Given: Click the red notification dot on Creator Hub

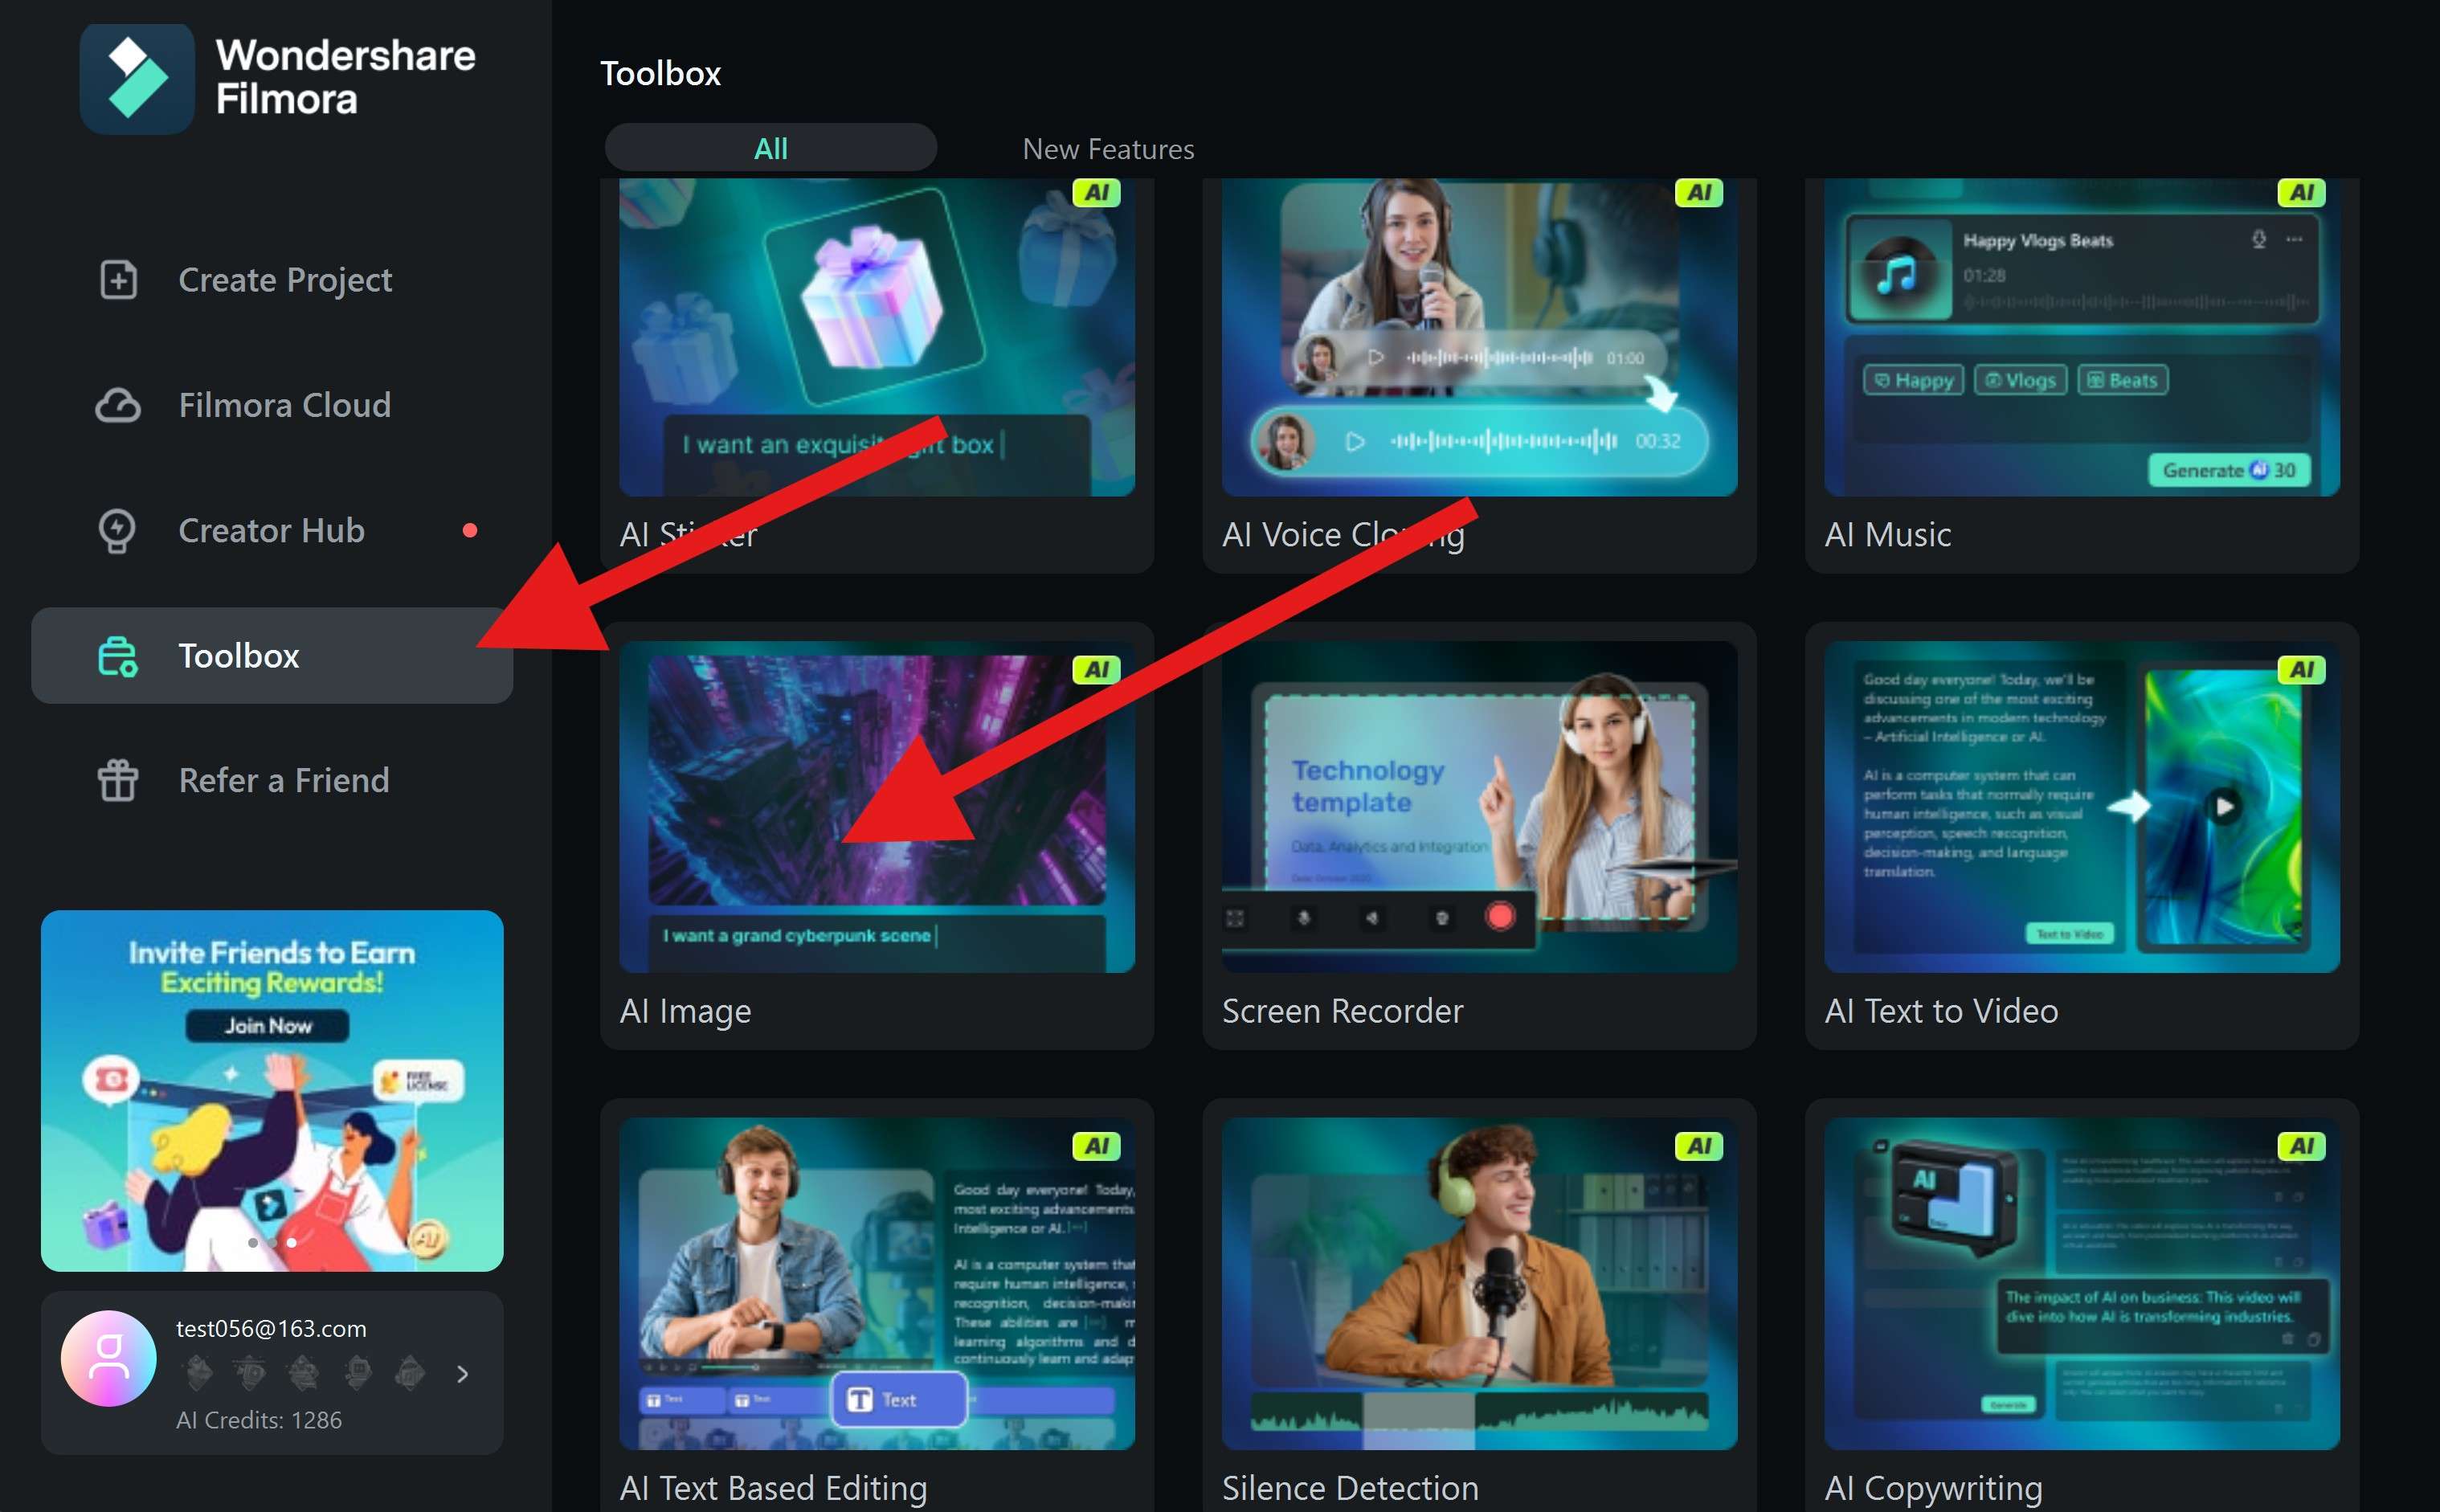Looking at the screenshot, I should [x=470, y=530].
